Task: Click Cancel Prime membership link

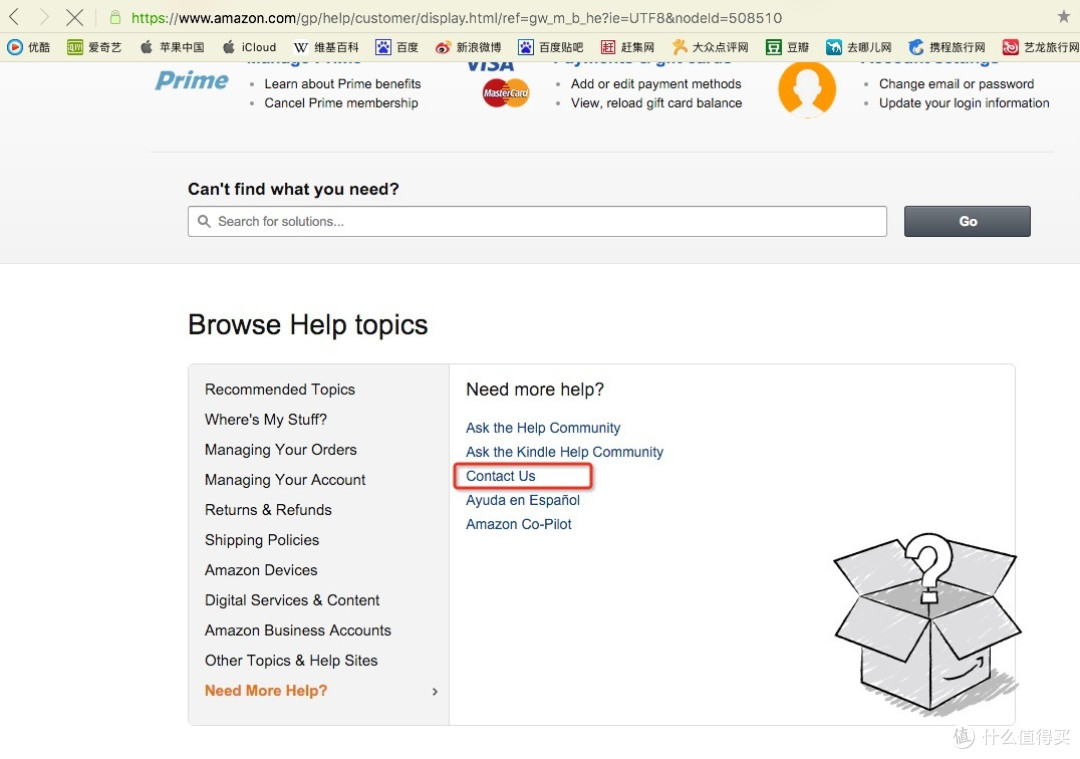Action: coord(341,103)
